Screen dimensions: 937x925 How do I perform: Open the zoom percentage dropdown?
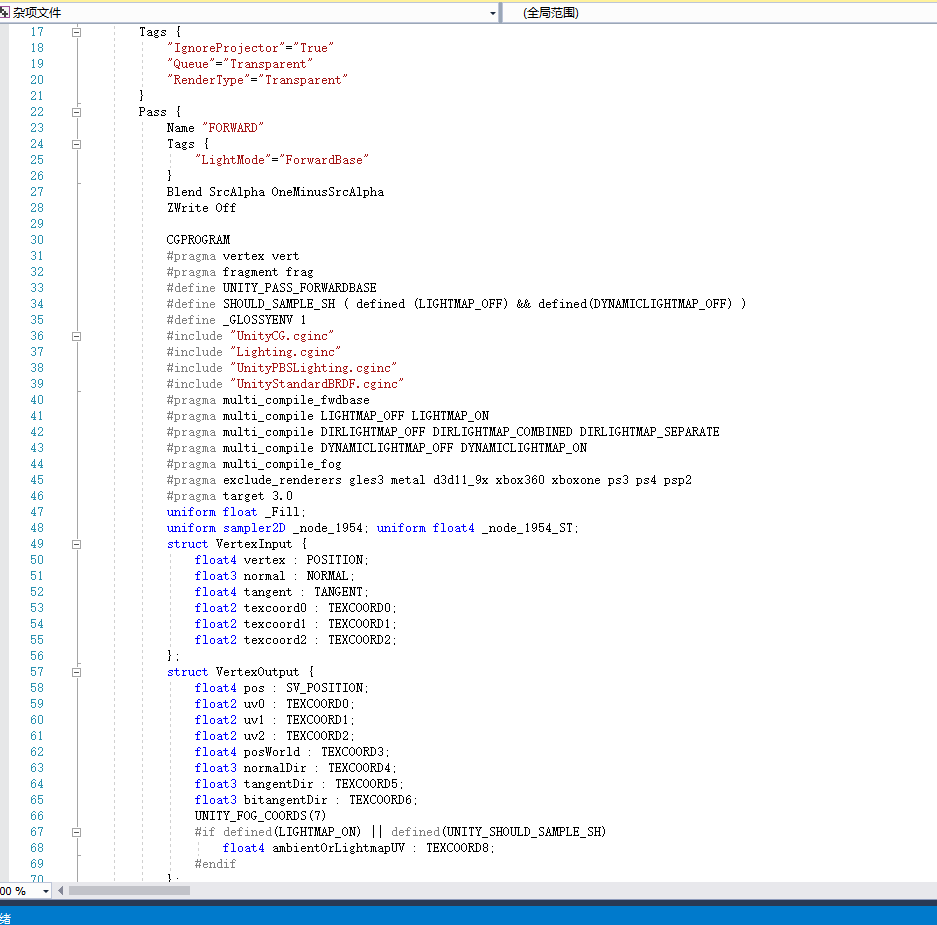click(x=45, y=891)
